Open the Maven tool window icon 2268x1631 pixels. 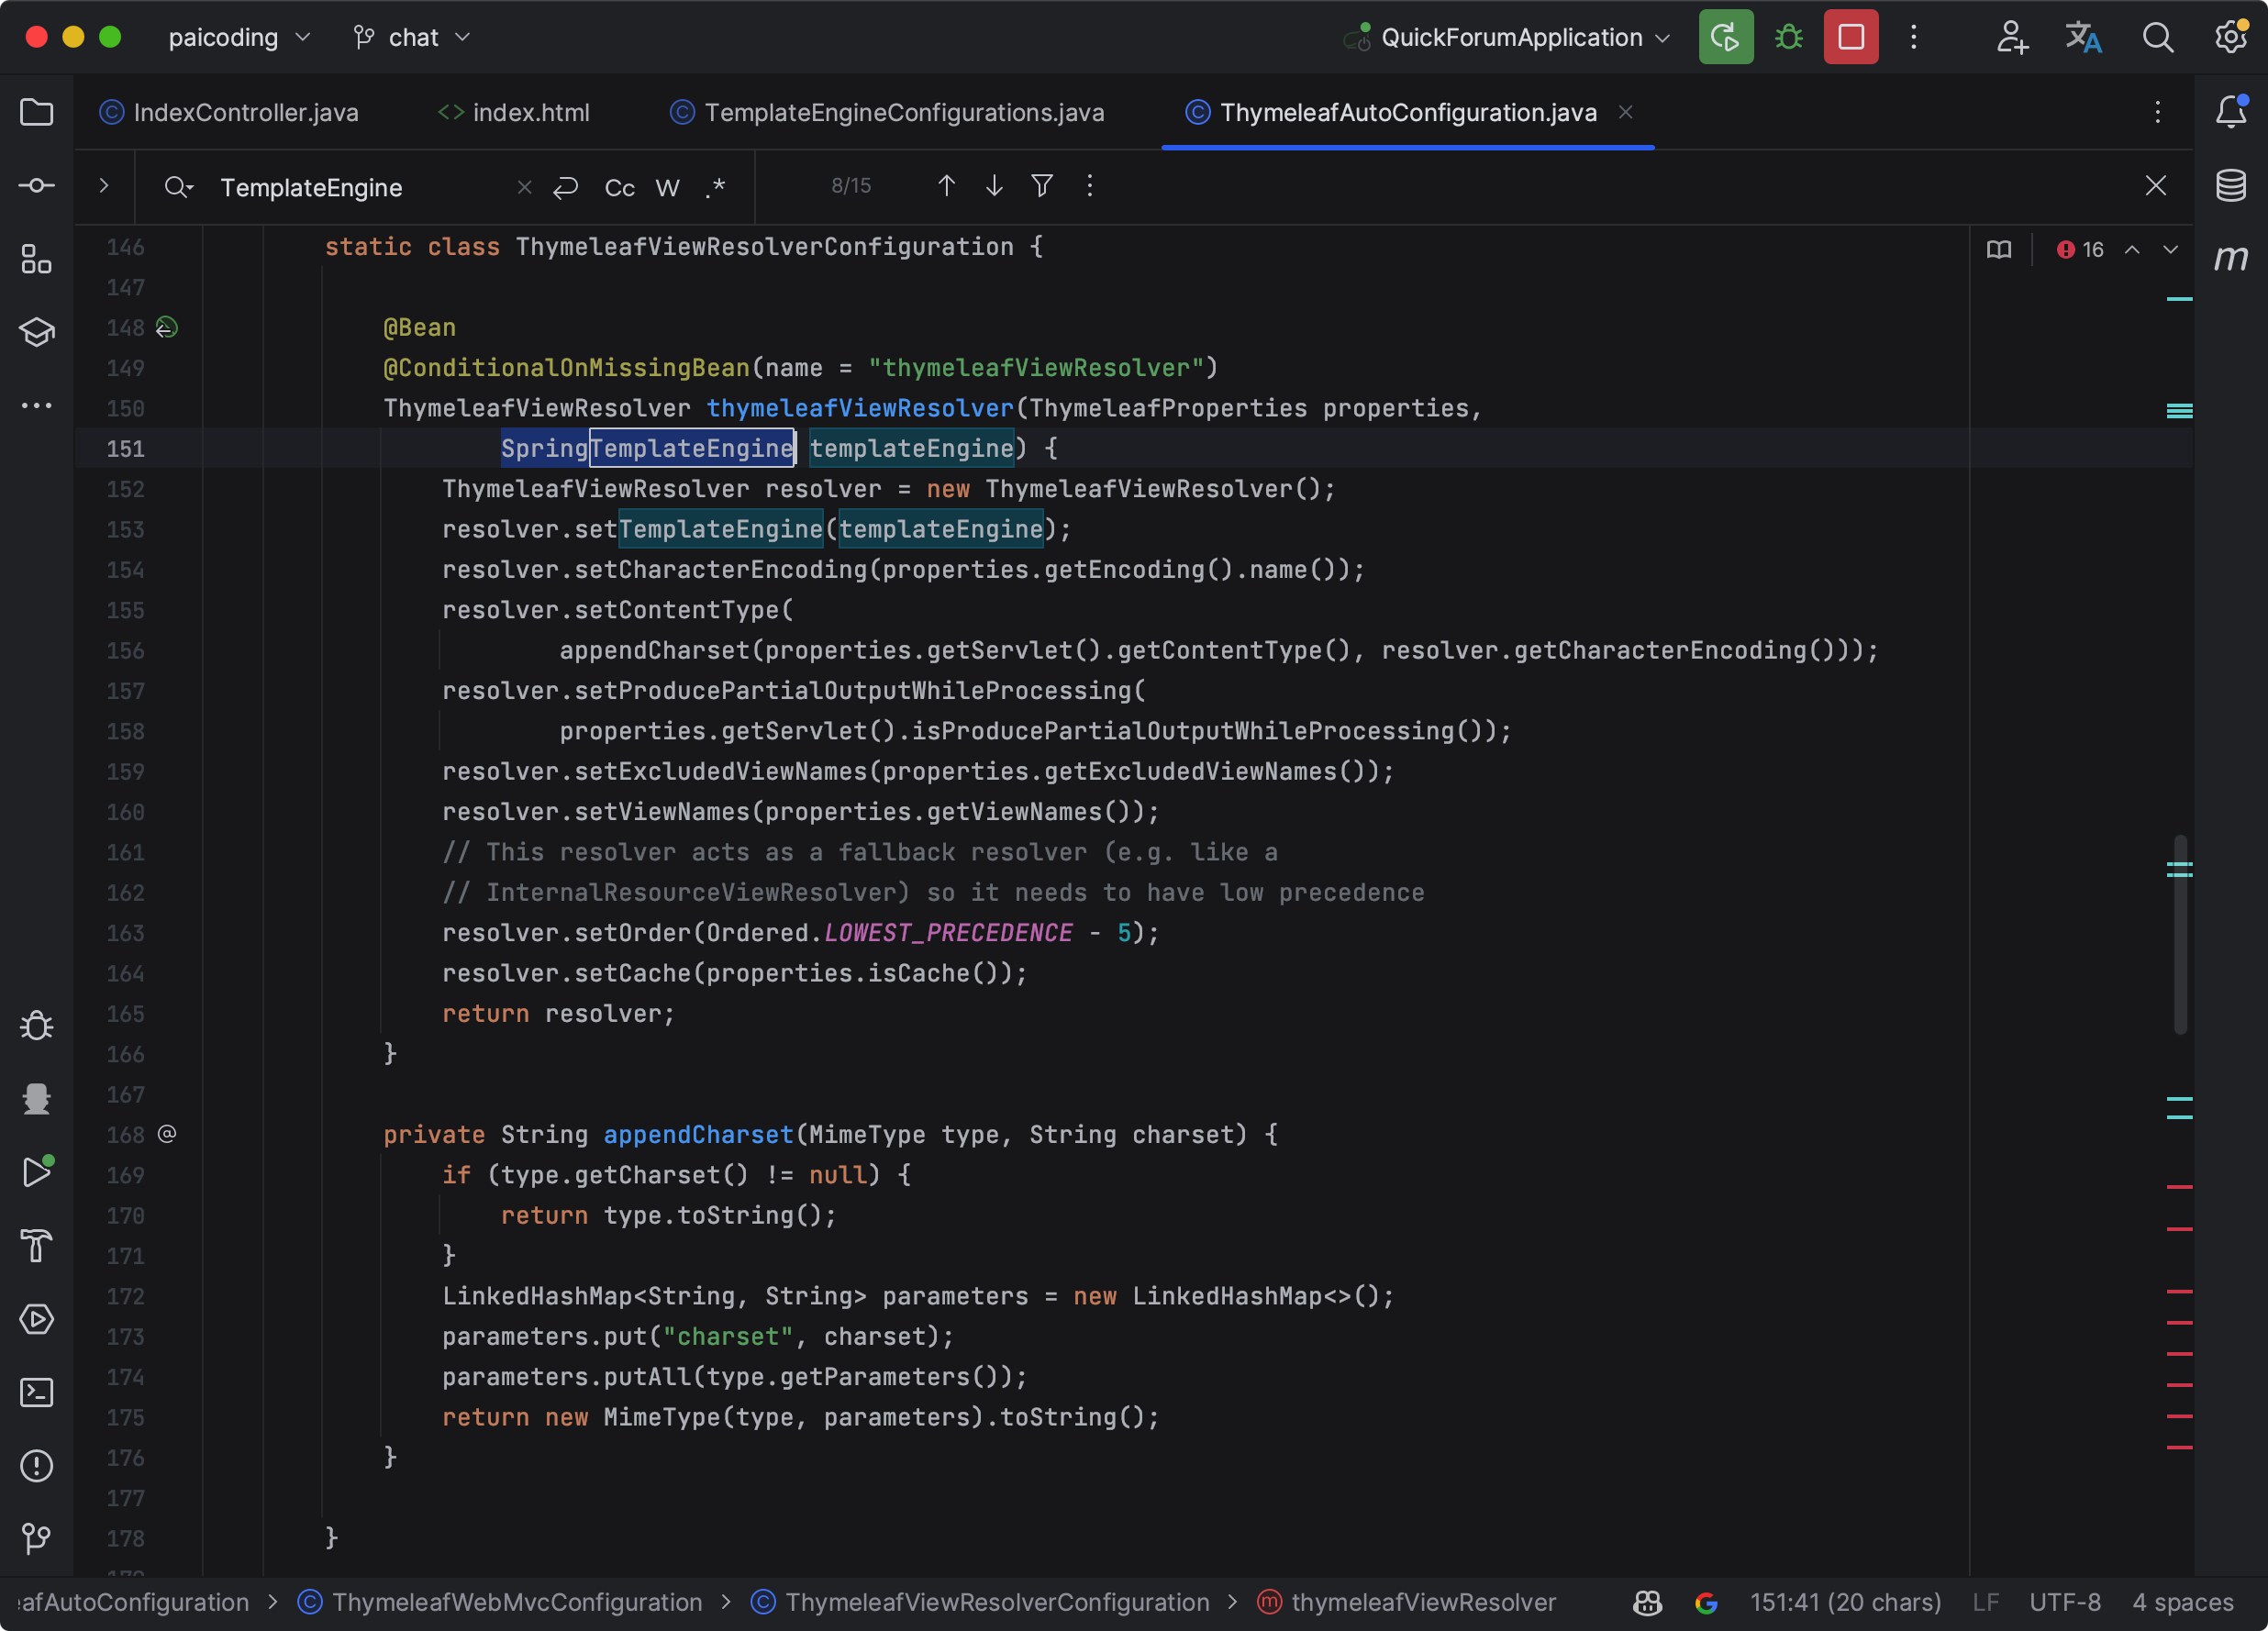click(2231, 259)
